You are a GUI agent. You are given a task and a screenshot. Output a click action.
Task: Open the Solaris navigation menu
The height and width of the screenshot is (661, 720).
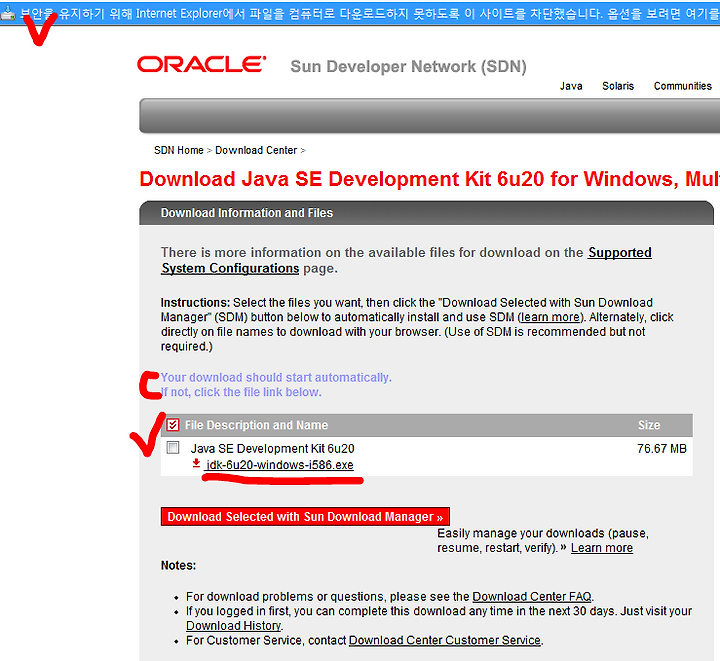[x=618, y=86]
